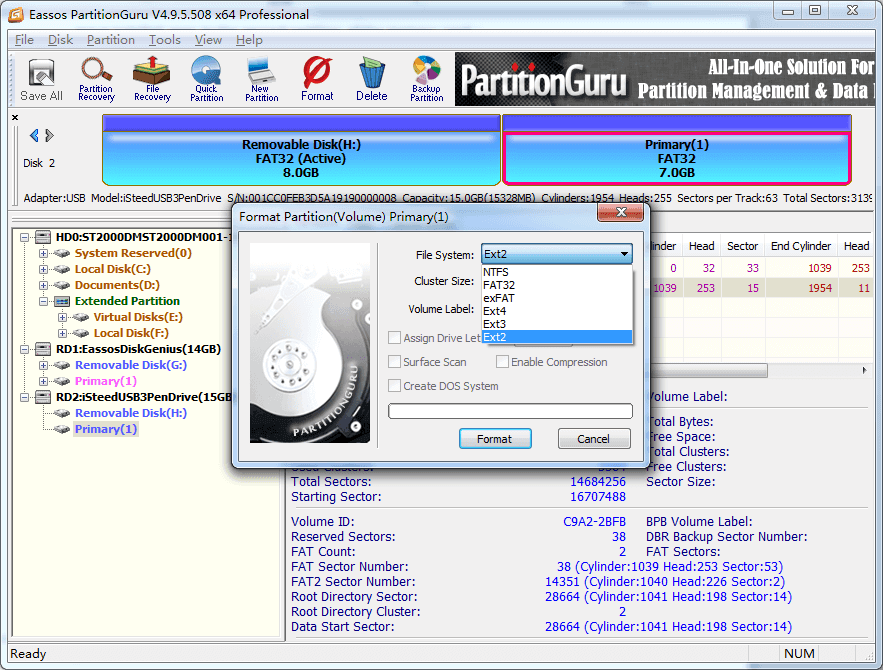Click the RD1 EassosDiskGenius disk icon
The image size is (883, 670).
coord(43,349)
